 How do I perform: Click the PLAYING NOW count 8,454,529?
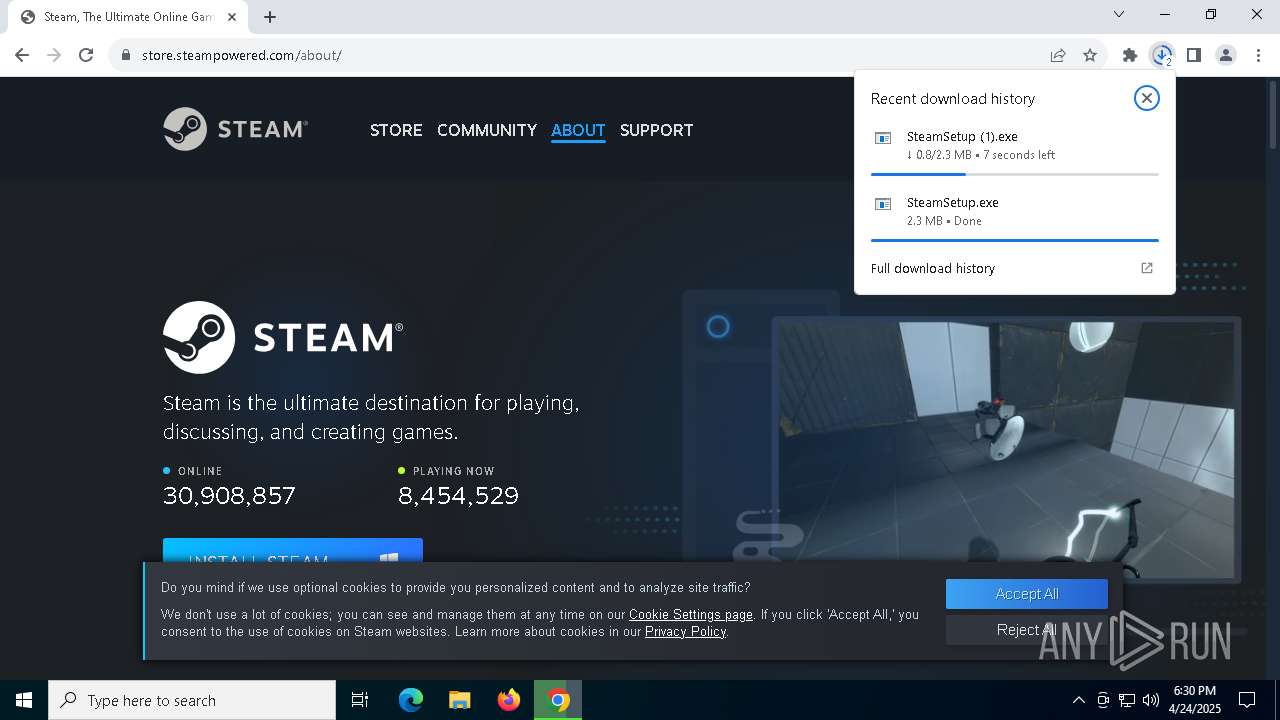(x=458, y=495)
